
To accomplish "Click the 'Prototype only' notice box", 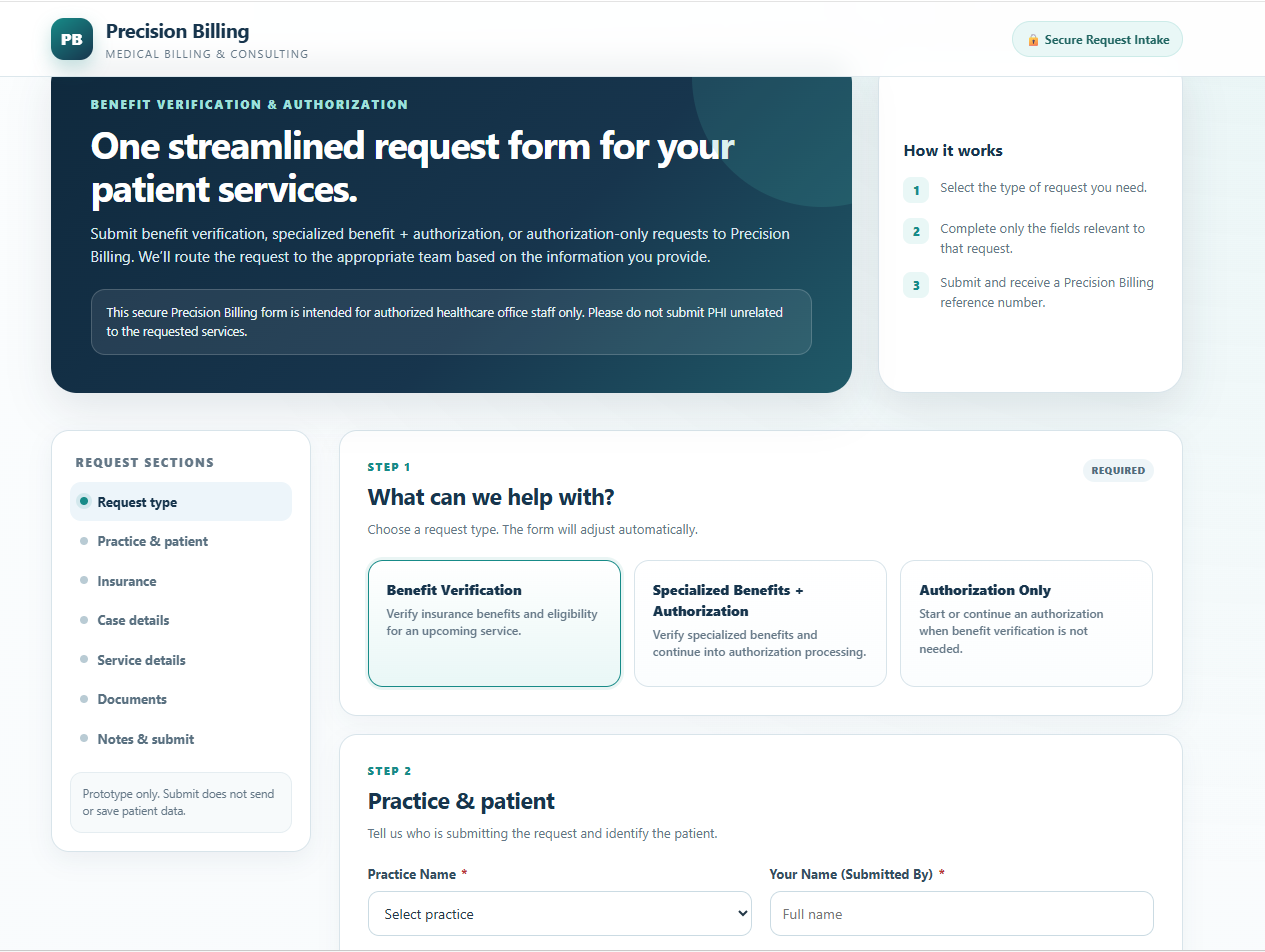I will coord(181,802).
